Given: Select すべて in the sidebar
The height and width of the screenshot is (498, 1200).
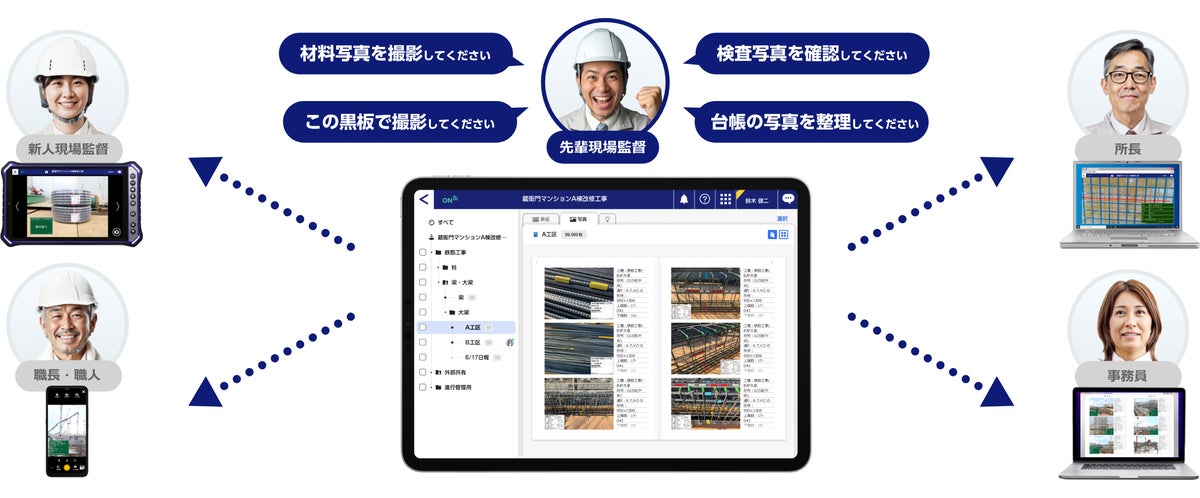Looking at the screenshot, I should [x=447, y=222].
